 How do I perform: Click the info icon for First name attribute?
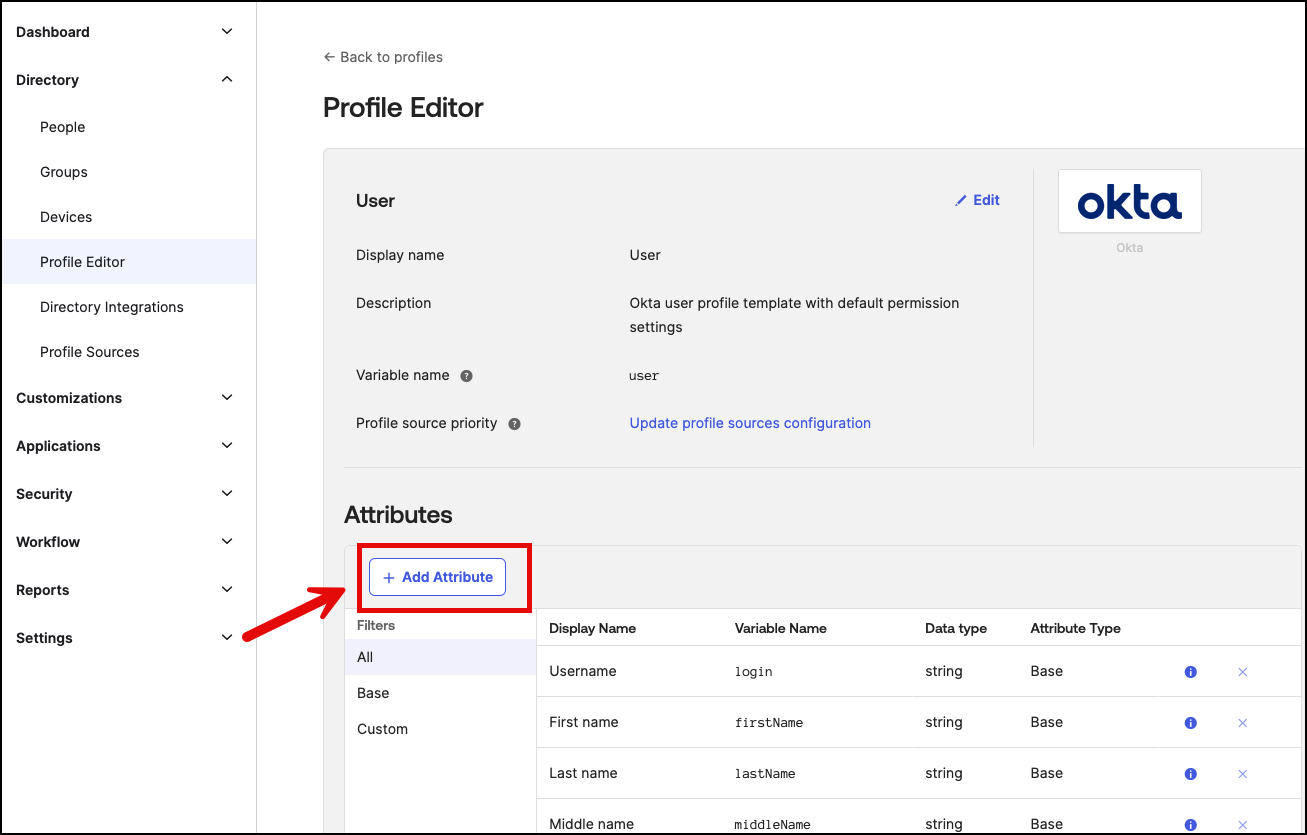click(1190, 723)
